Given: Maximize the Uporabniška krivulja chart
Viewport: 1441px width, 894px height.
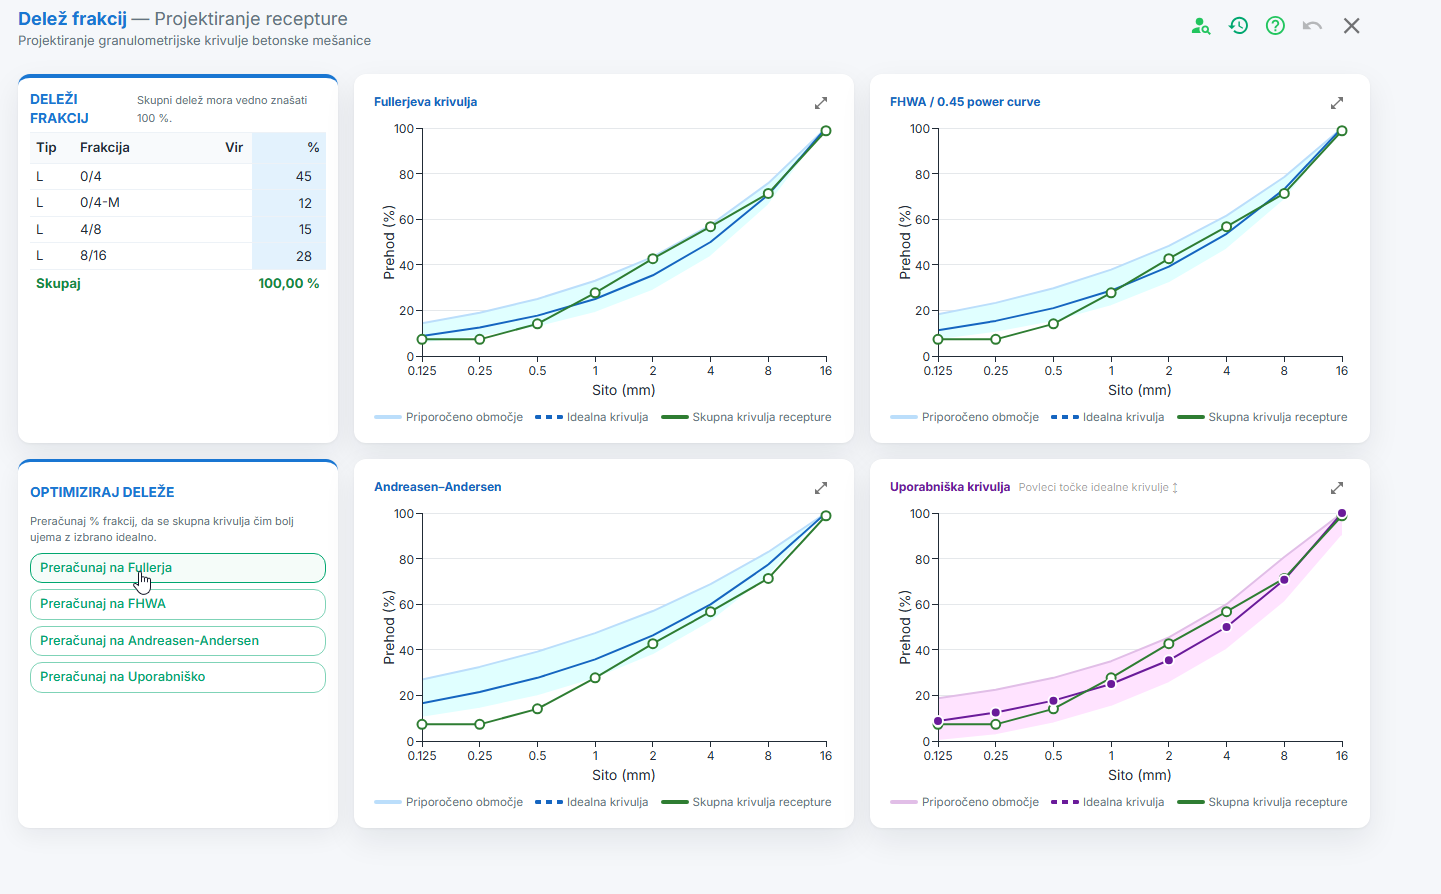Looking at the screenshot, I should click(x=1337, y=488).
